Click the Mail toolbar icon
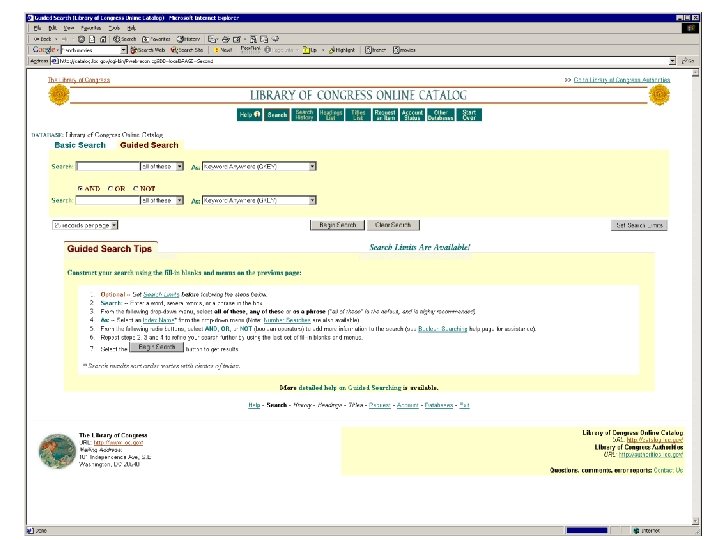 [x=213, y=39]
